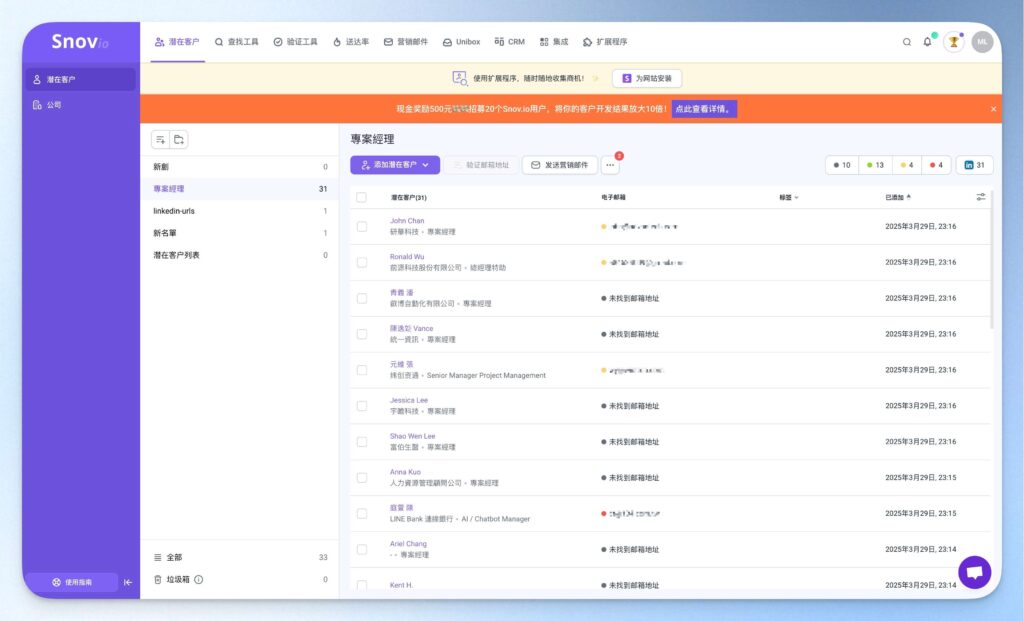Select the 潜在客户列表 list

coord(240,255)
